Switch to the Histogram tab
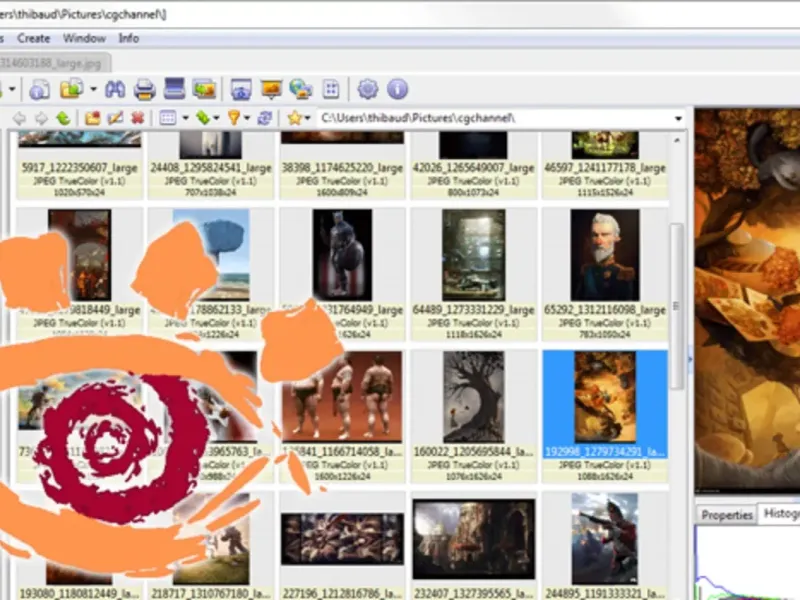Image resolution: width=800 pixels, height=600 pixels. tap(780, 513)
